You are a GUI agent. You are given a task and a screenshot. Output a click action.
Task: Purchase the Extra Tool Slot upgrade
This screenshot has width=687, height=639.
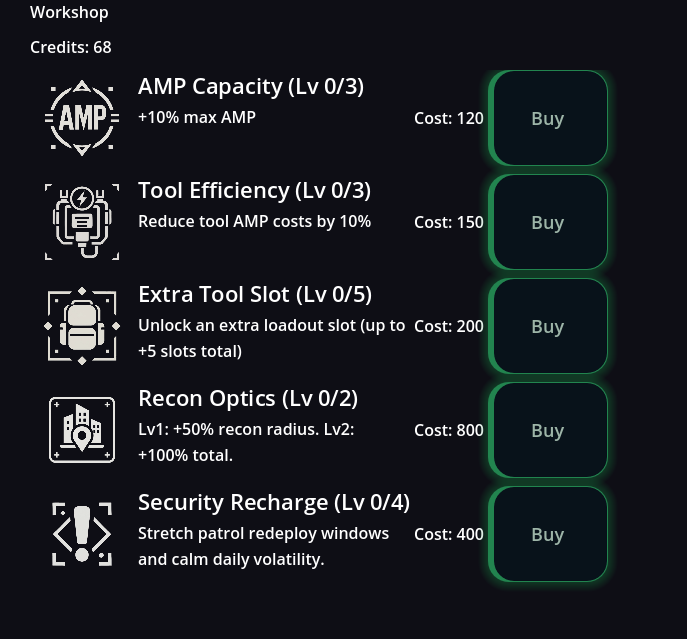pos(548,326)
